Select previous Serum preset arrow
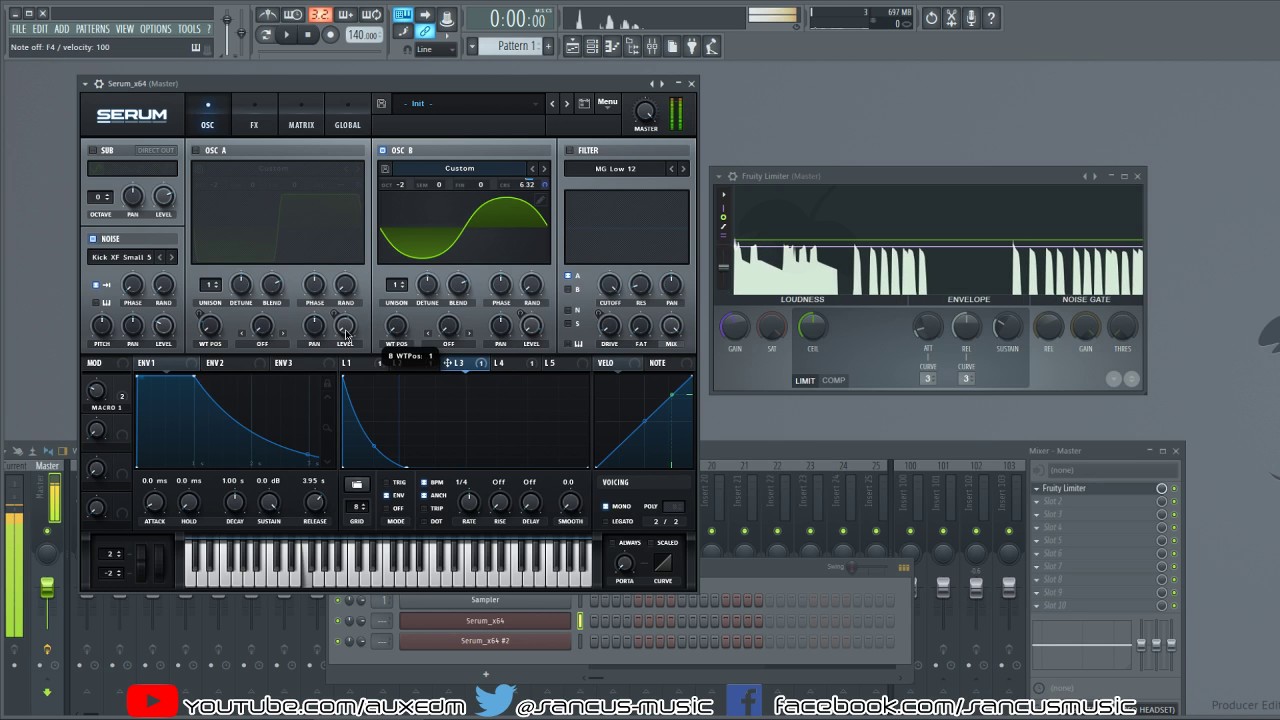 pyautogui.click(x=552, y=103)
